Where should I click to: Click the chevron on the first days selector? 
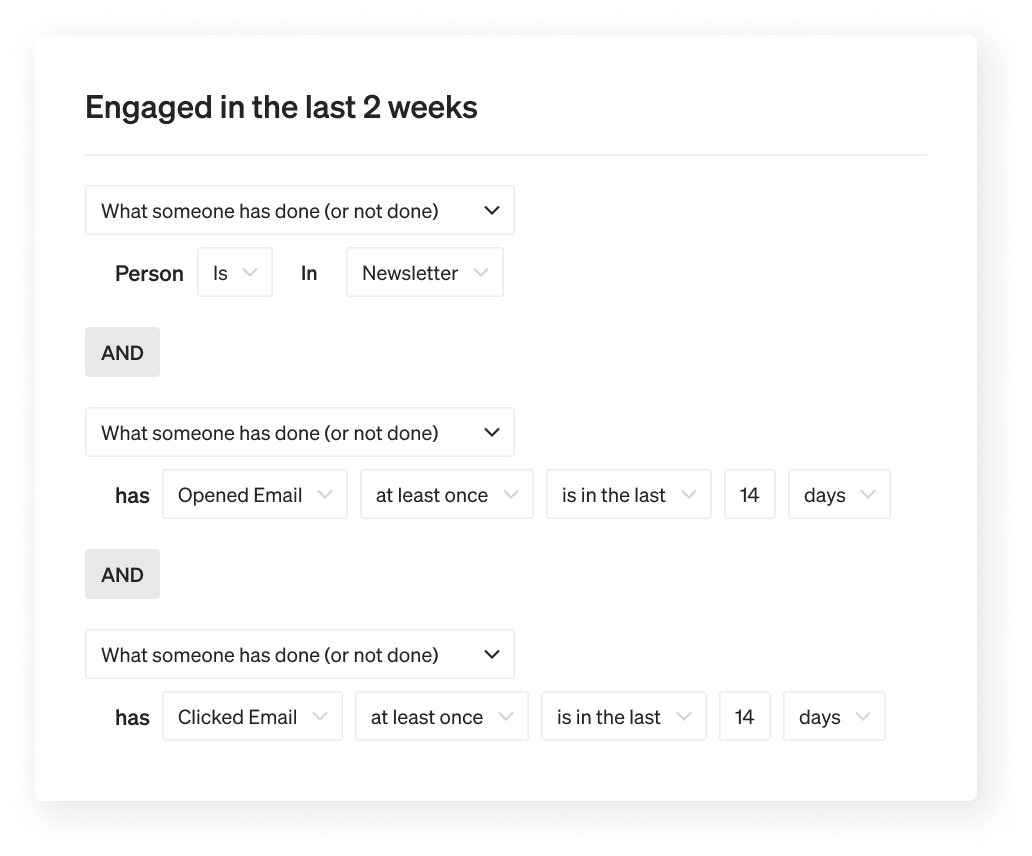point(868,494)
